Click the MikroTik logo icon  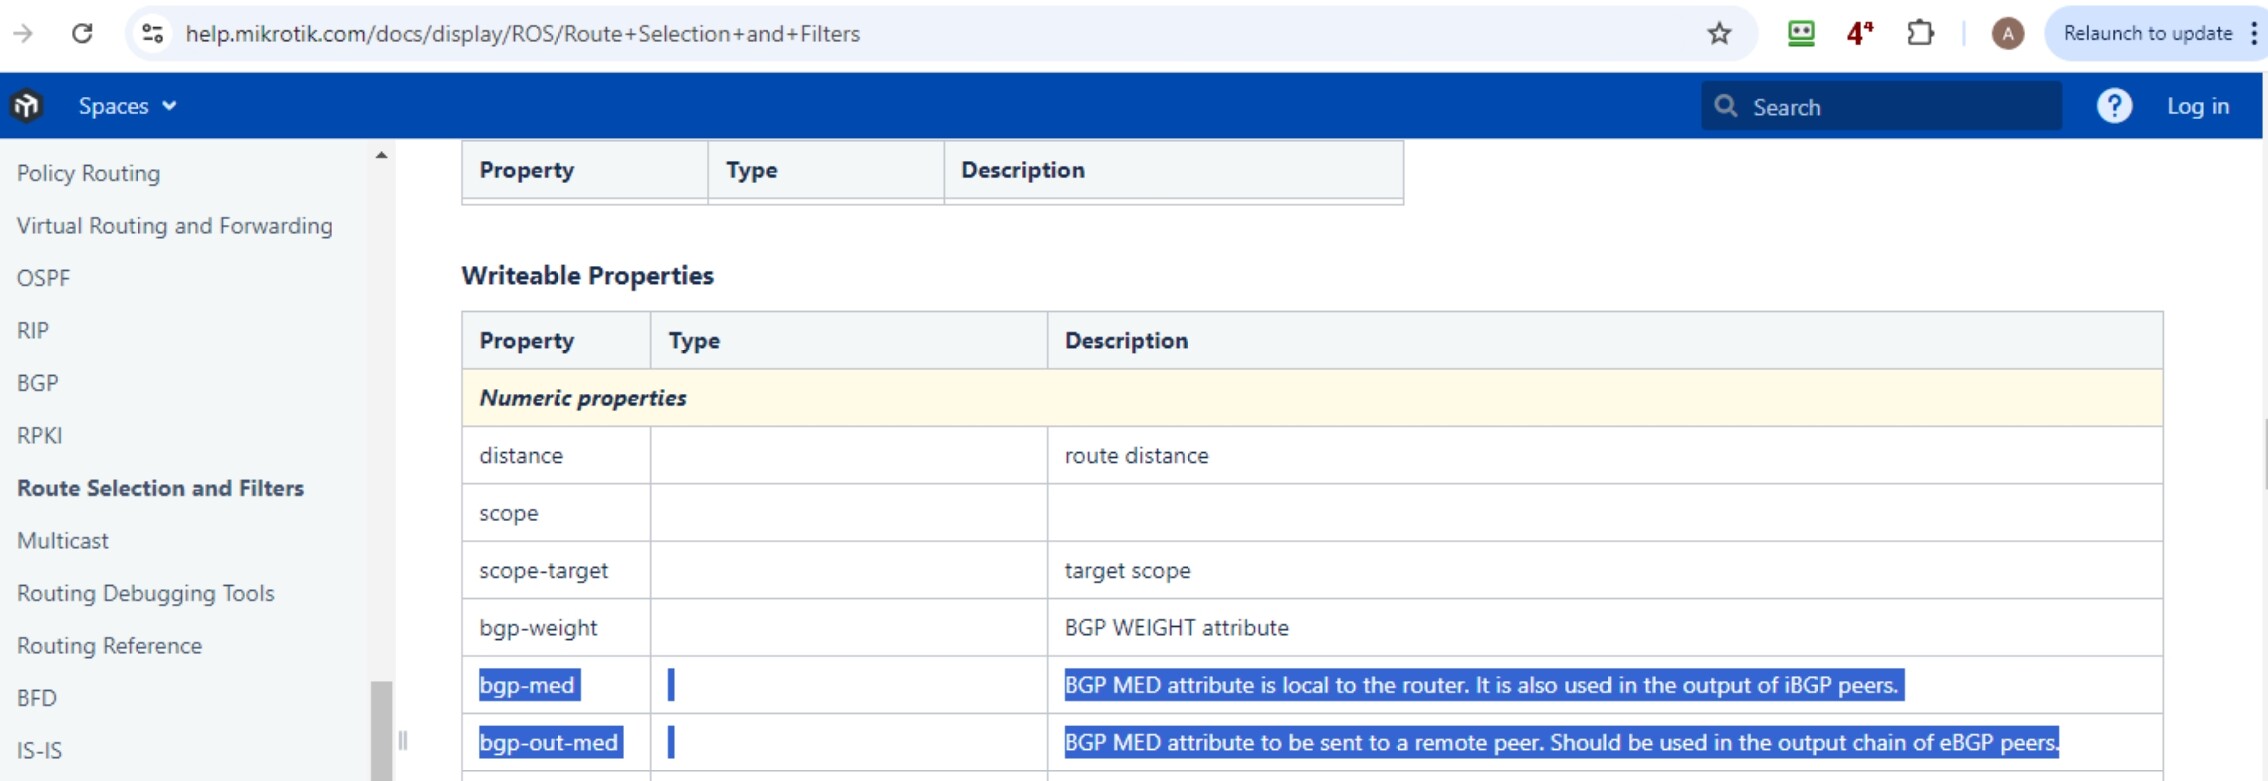(27, 106)
